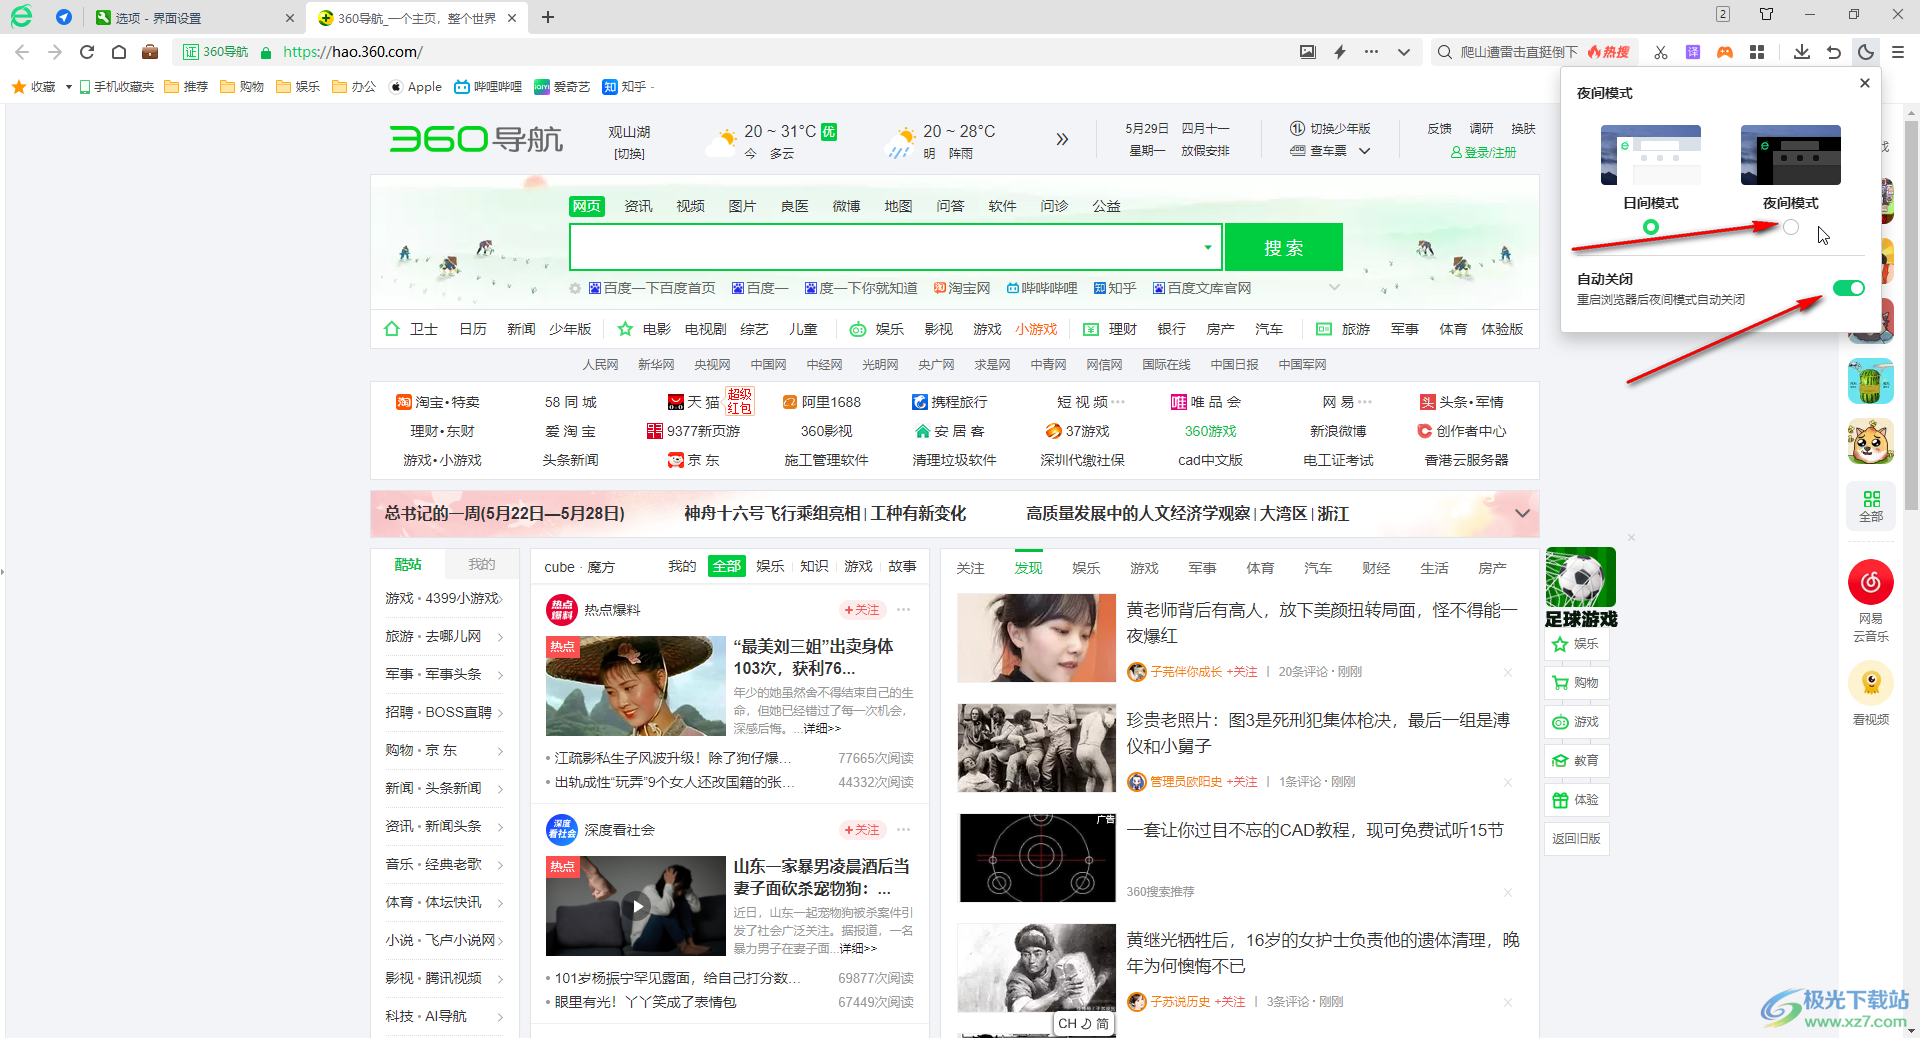Open the 游戏 · 4399小游戏 list item
Viewport: 1920px width, 1038px height.
click(x=444, y=598)
